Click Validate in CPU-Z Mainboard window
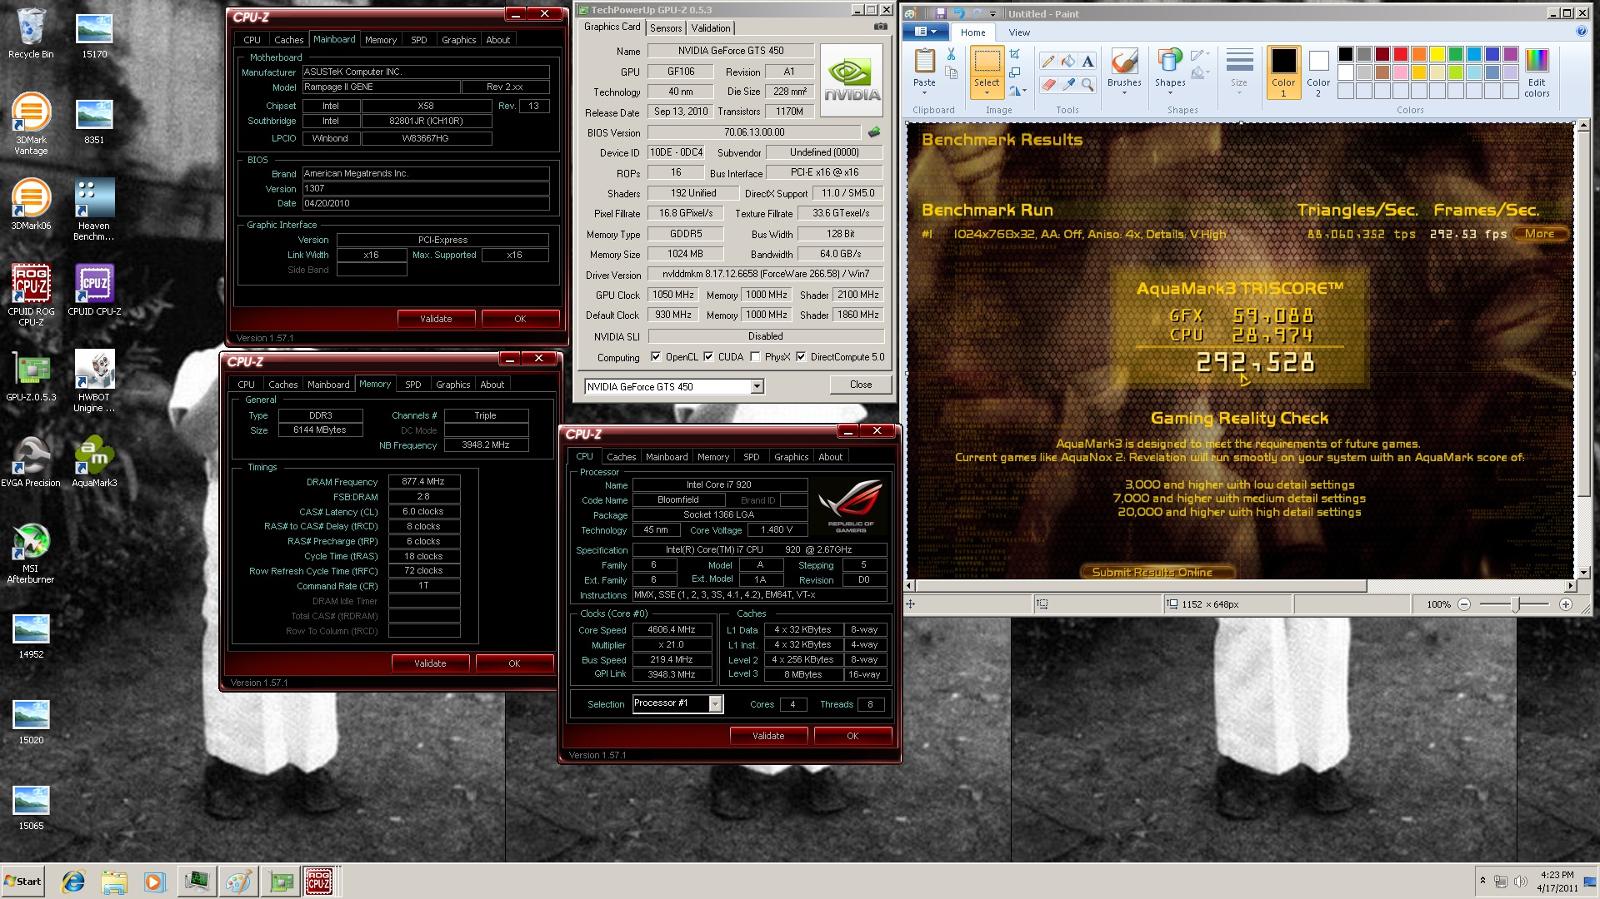 (436, 319)
